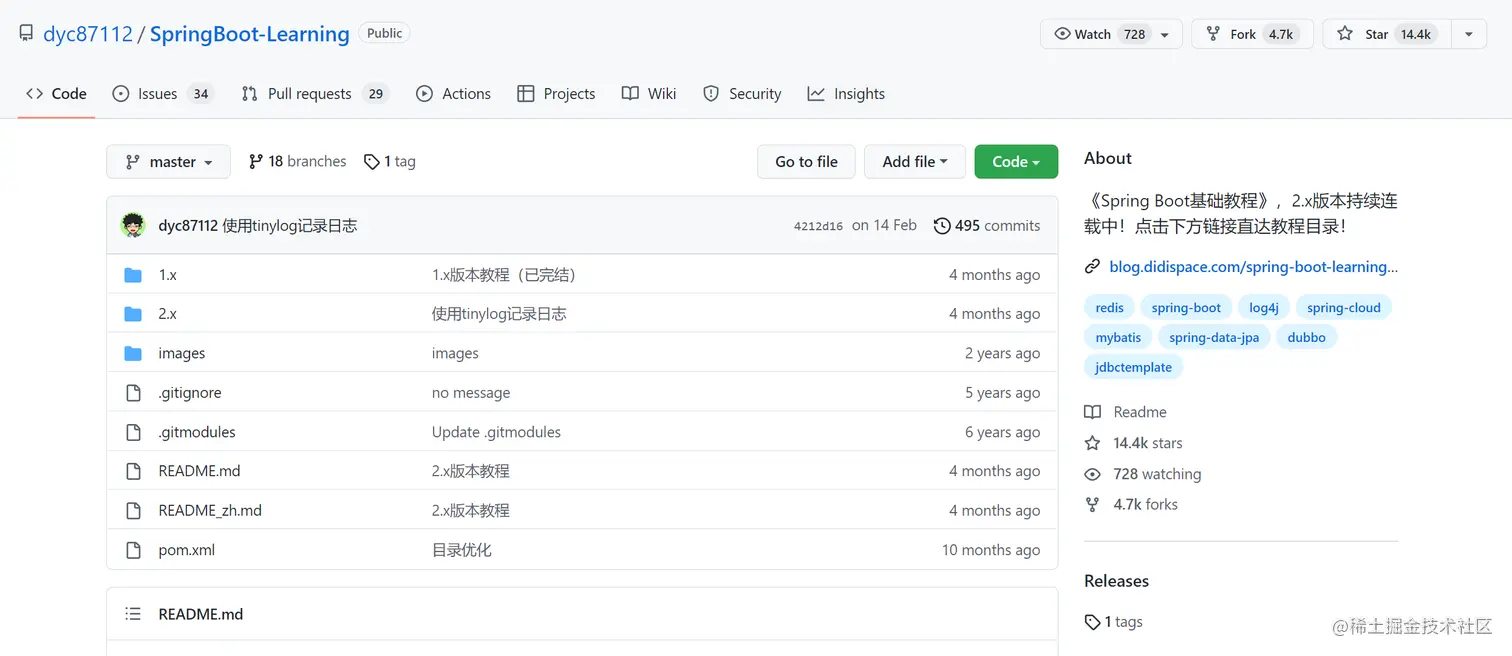This screenshot has width=1512, height=656.
Task: Click the file icon for .gitmodules
Action: [x=133, y=432]
